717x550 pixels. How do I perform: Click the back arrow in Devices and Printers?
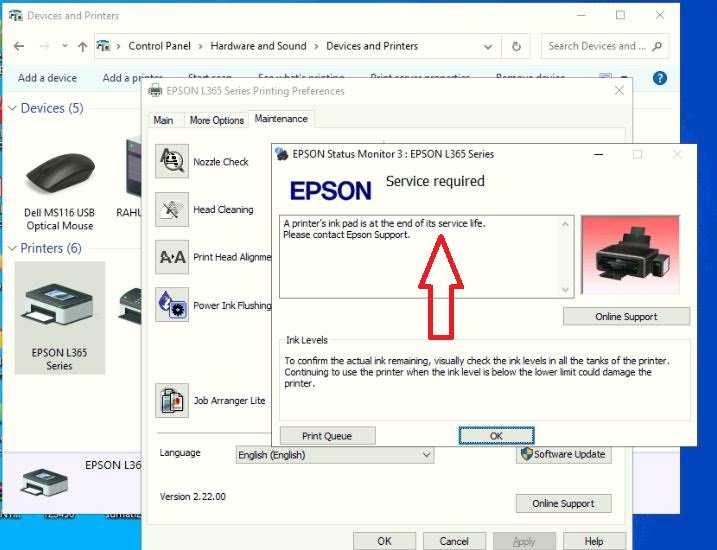click(x=19, y=46)
